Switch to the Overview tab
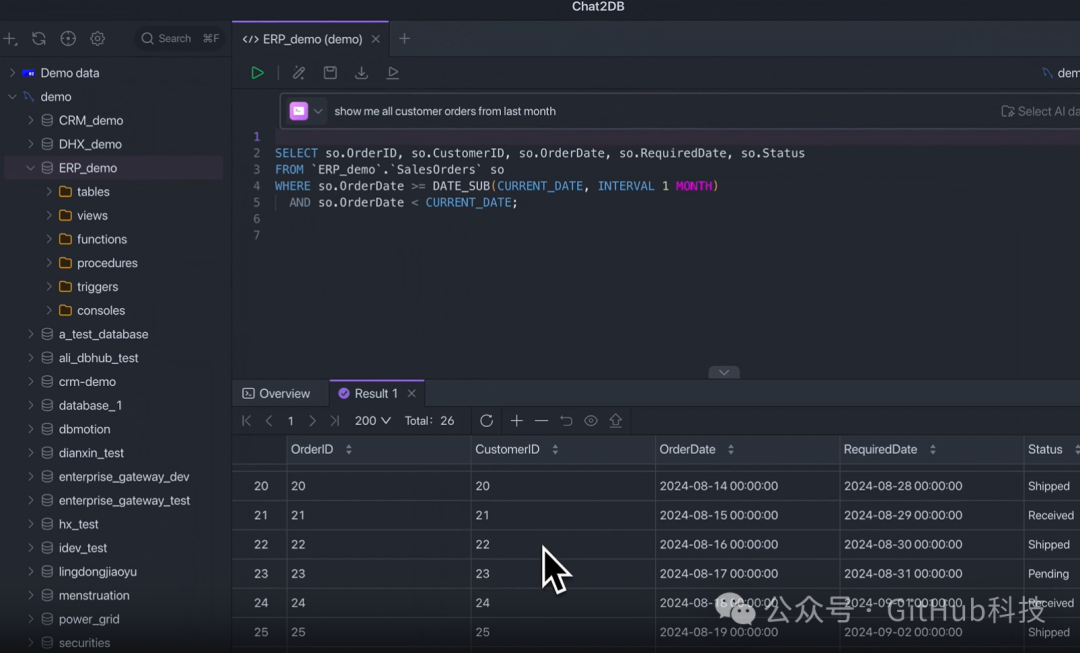Screen dimensions: 1080x653 point(276,394)
